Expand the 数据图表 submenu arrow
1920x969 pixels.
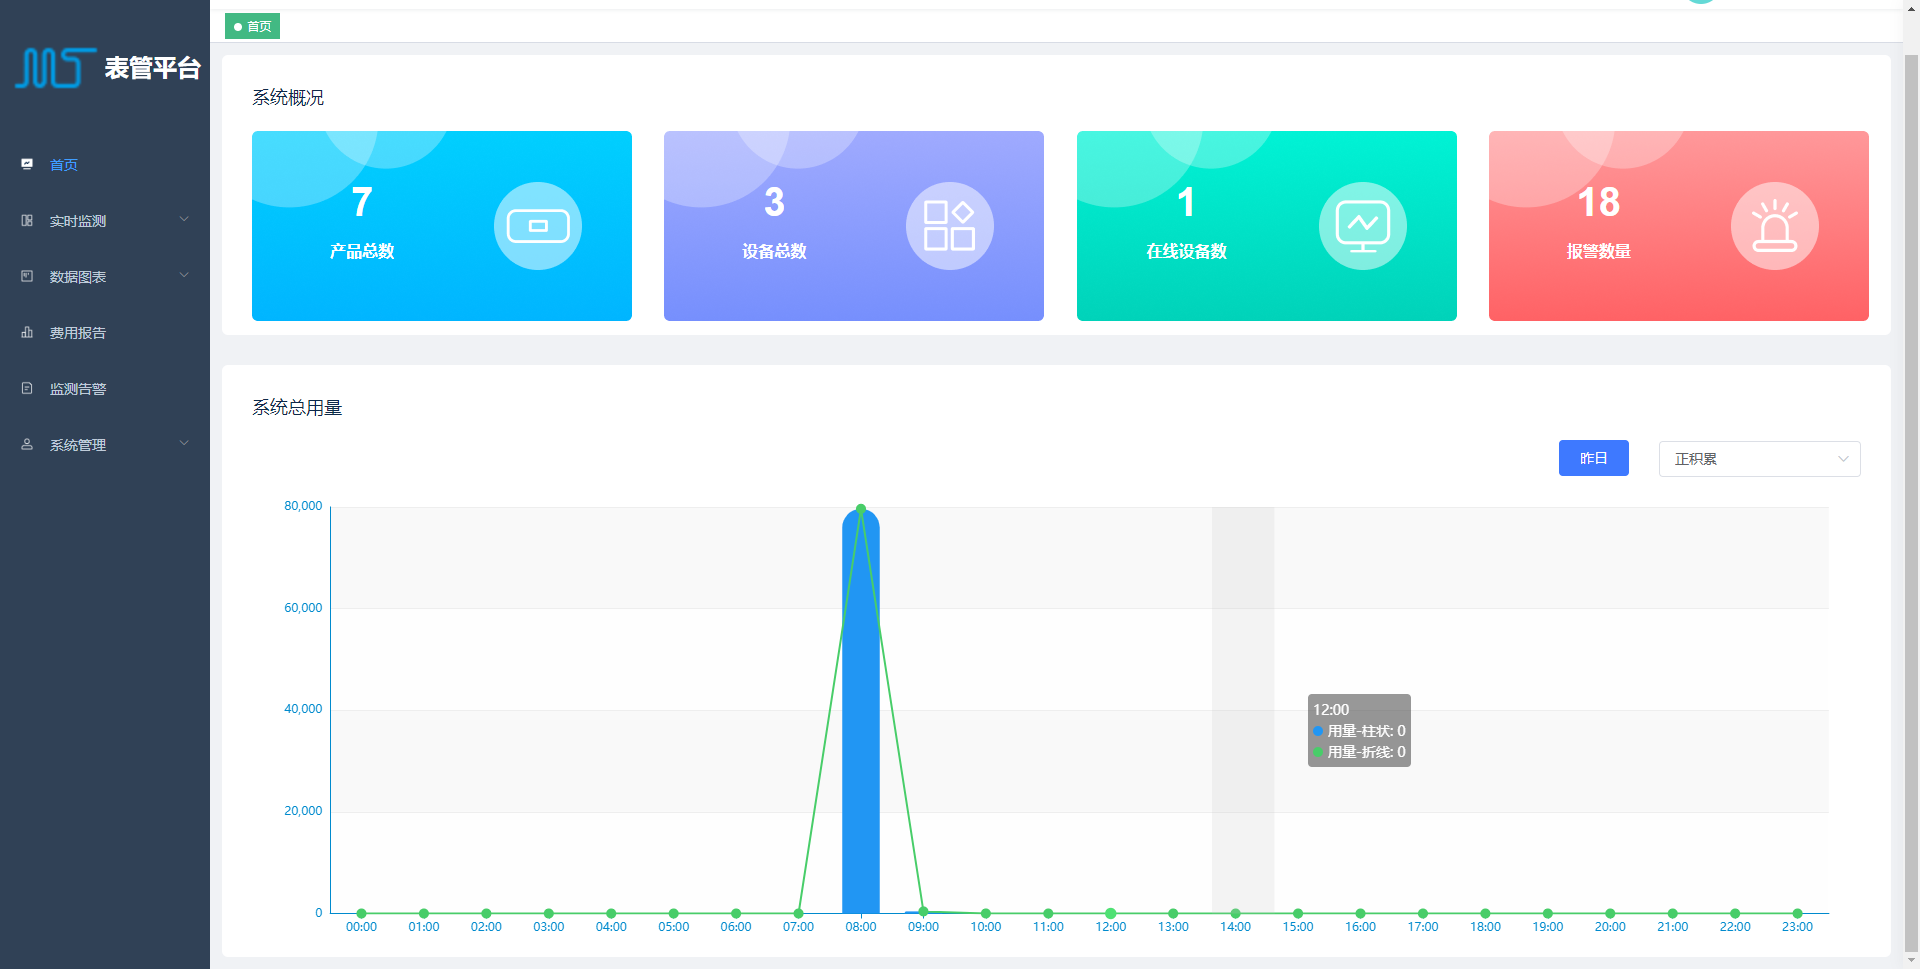click(x=184, y=276)
